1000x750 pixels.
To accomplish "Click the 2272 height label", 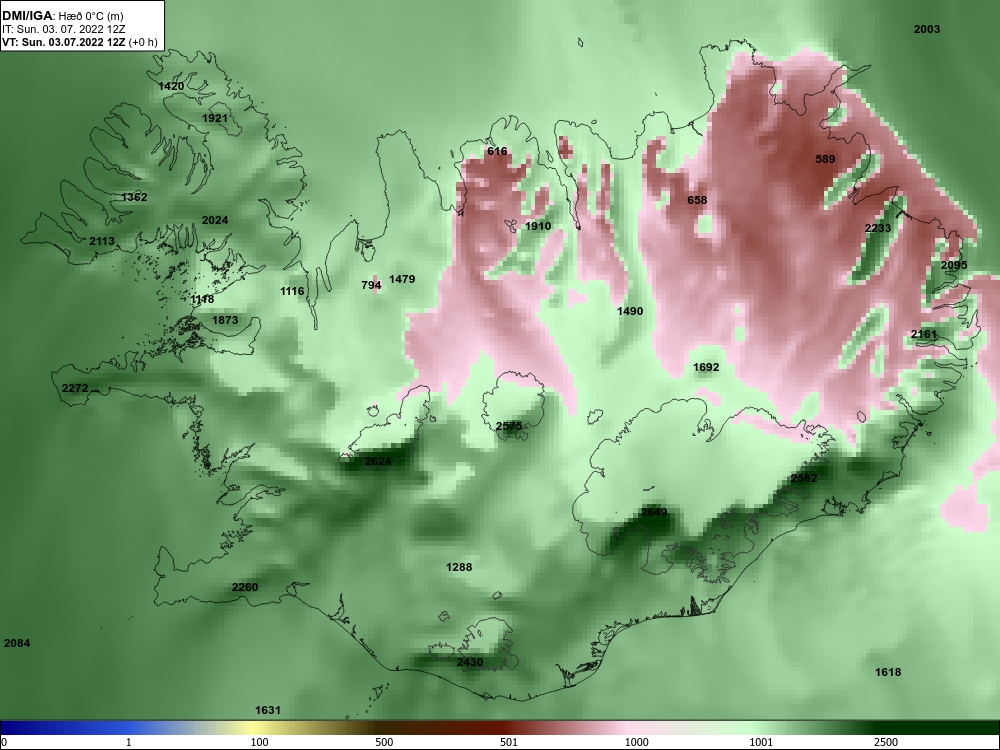I will click(x=75, y=388).
